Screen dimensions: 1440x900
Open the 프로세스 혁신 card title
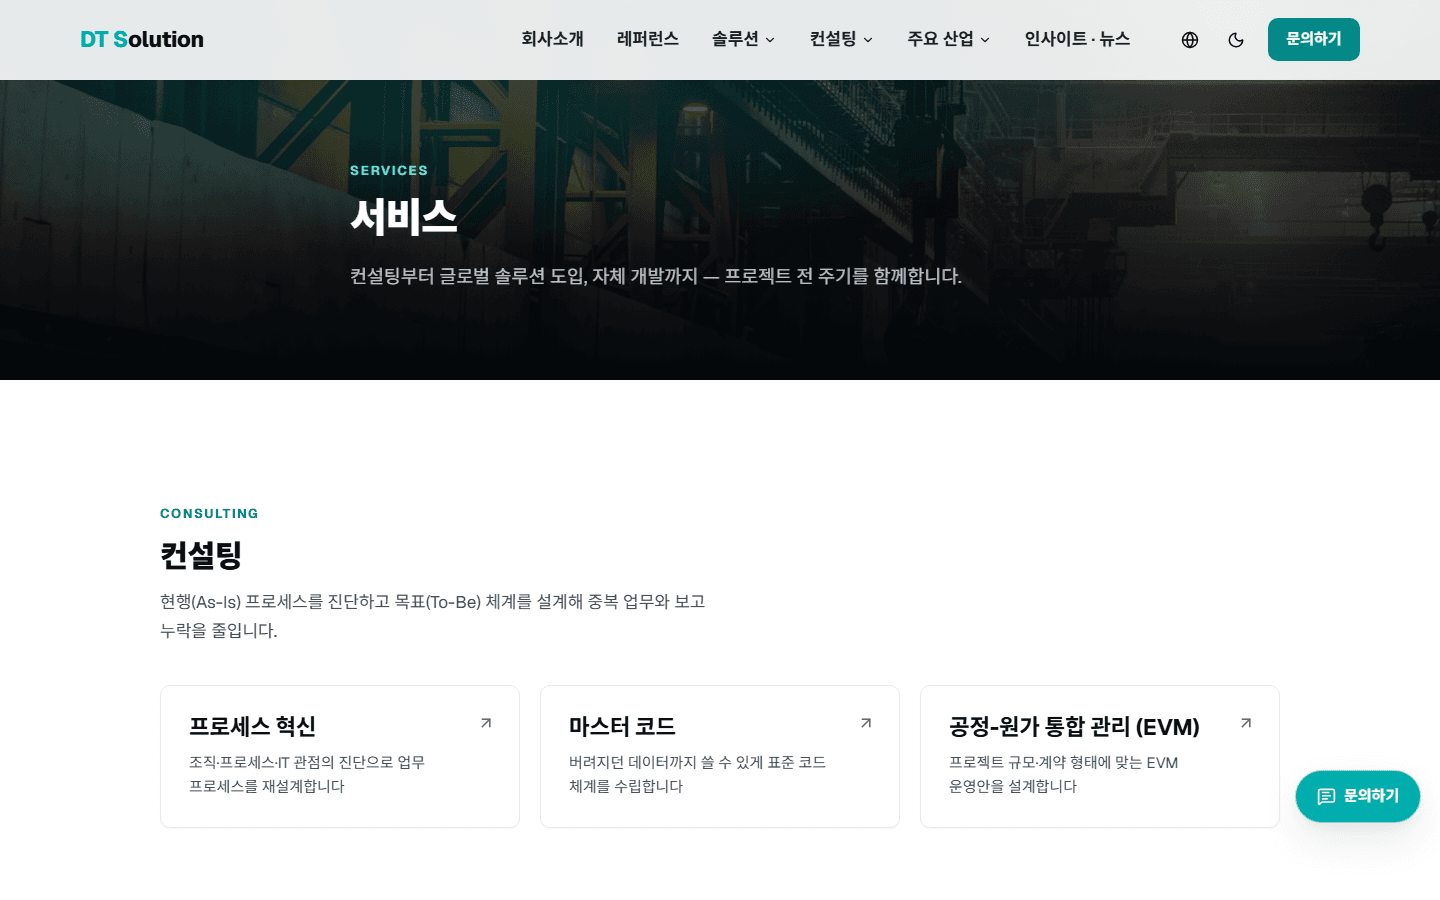click(253, 726)
